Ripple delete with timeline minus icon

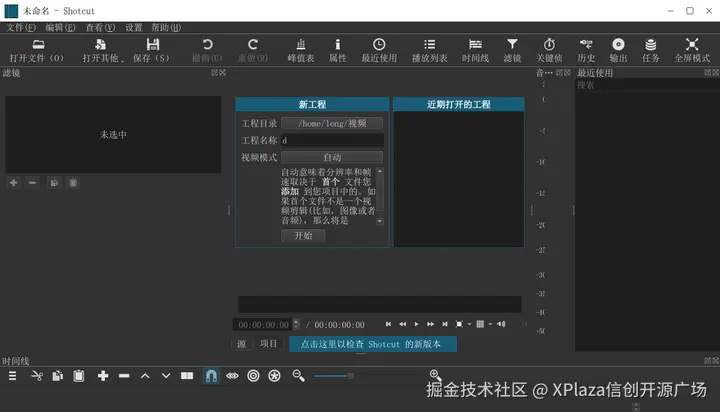[x=124, y=376]
